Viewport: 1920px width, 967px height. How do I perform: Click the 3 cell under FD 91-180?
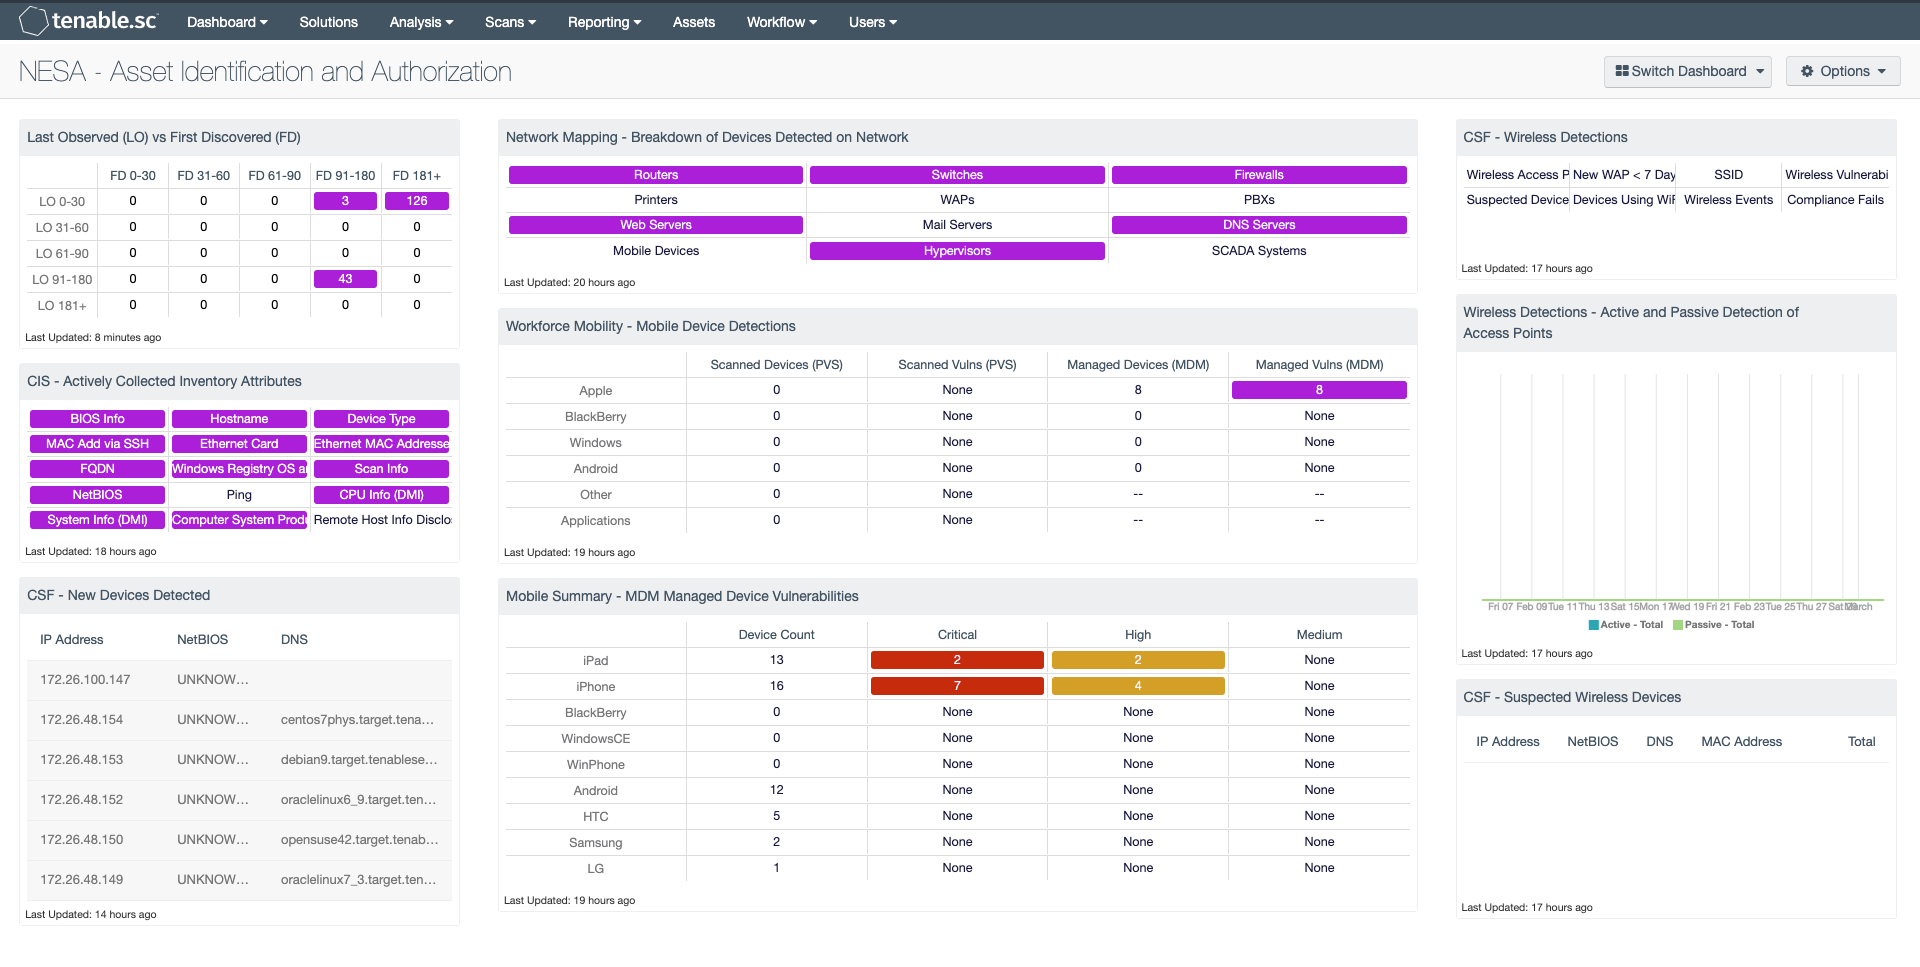click(345, 201)
